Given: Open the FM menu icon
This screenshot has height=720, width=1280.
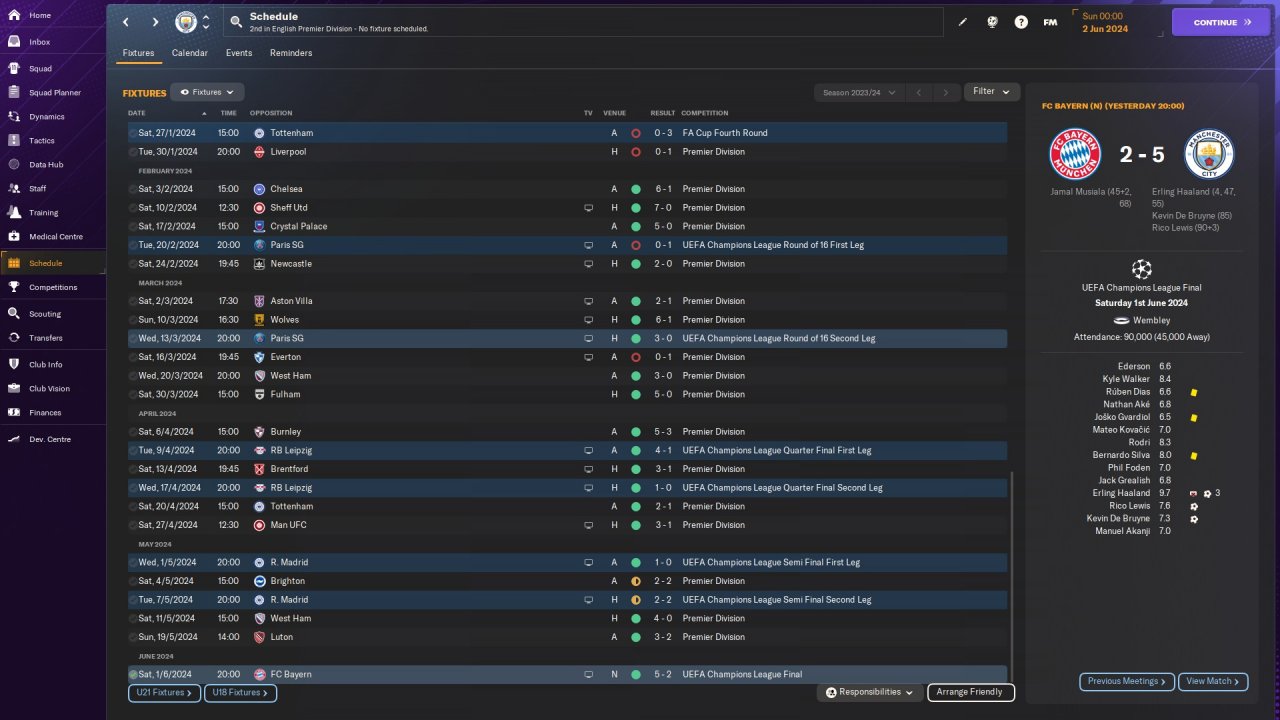Looking at the screenshot, I should [x=1050, y=22].
